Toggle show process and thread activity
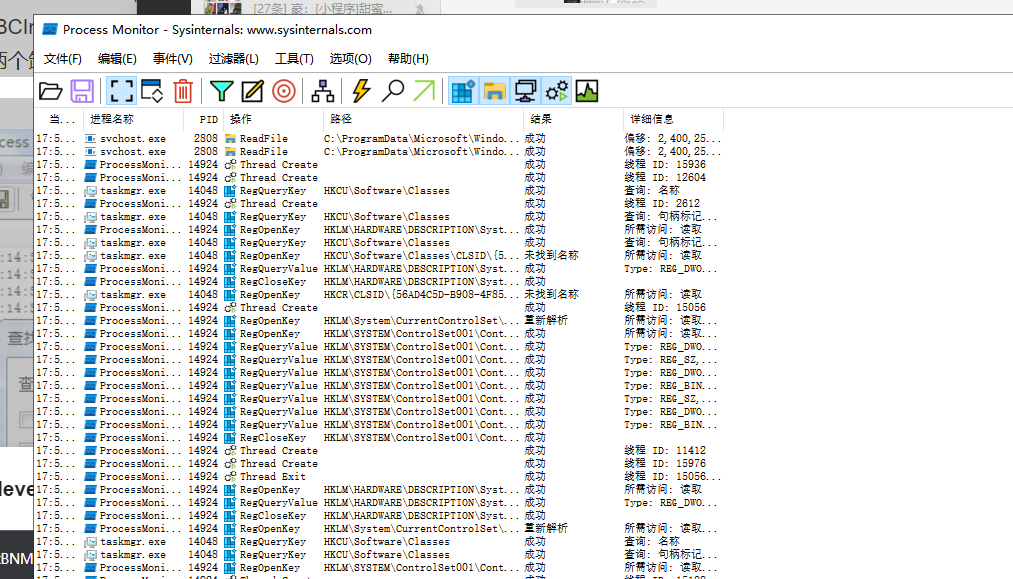 click(557, 91)
